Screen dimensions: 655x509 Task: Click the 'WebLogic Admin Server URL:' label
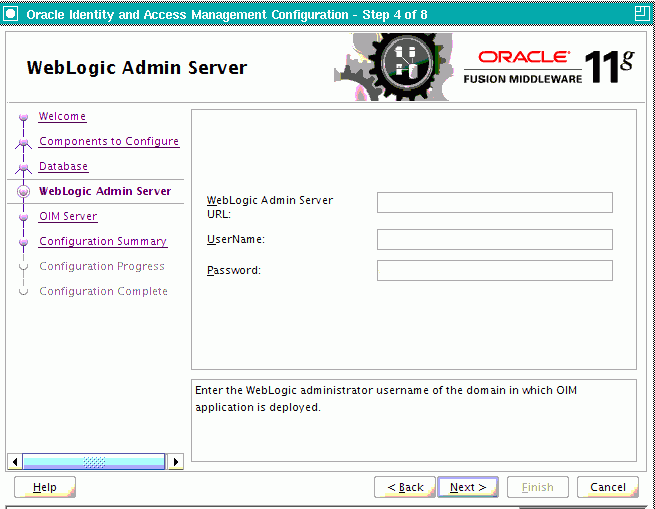[269, 207]
